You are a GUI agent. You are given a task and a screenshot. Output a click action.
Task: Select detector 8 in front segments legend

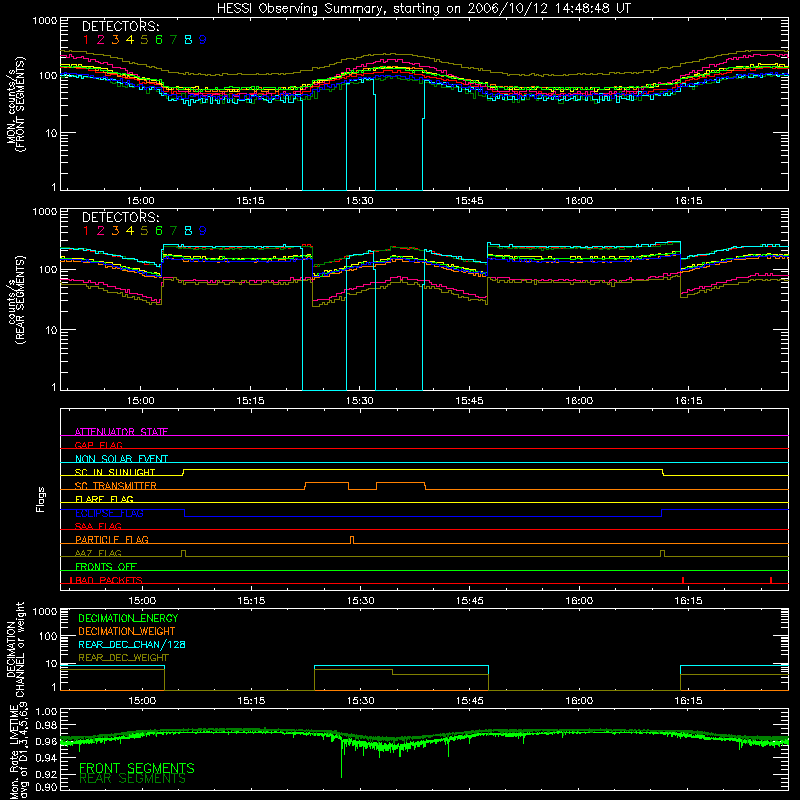tap(188, 40)
